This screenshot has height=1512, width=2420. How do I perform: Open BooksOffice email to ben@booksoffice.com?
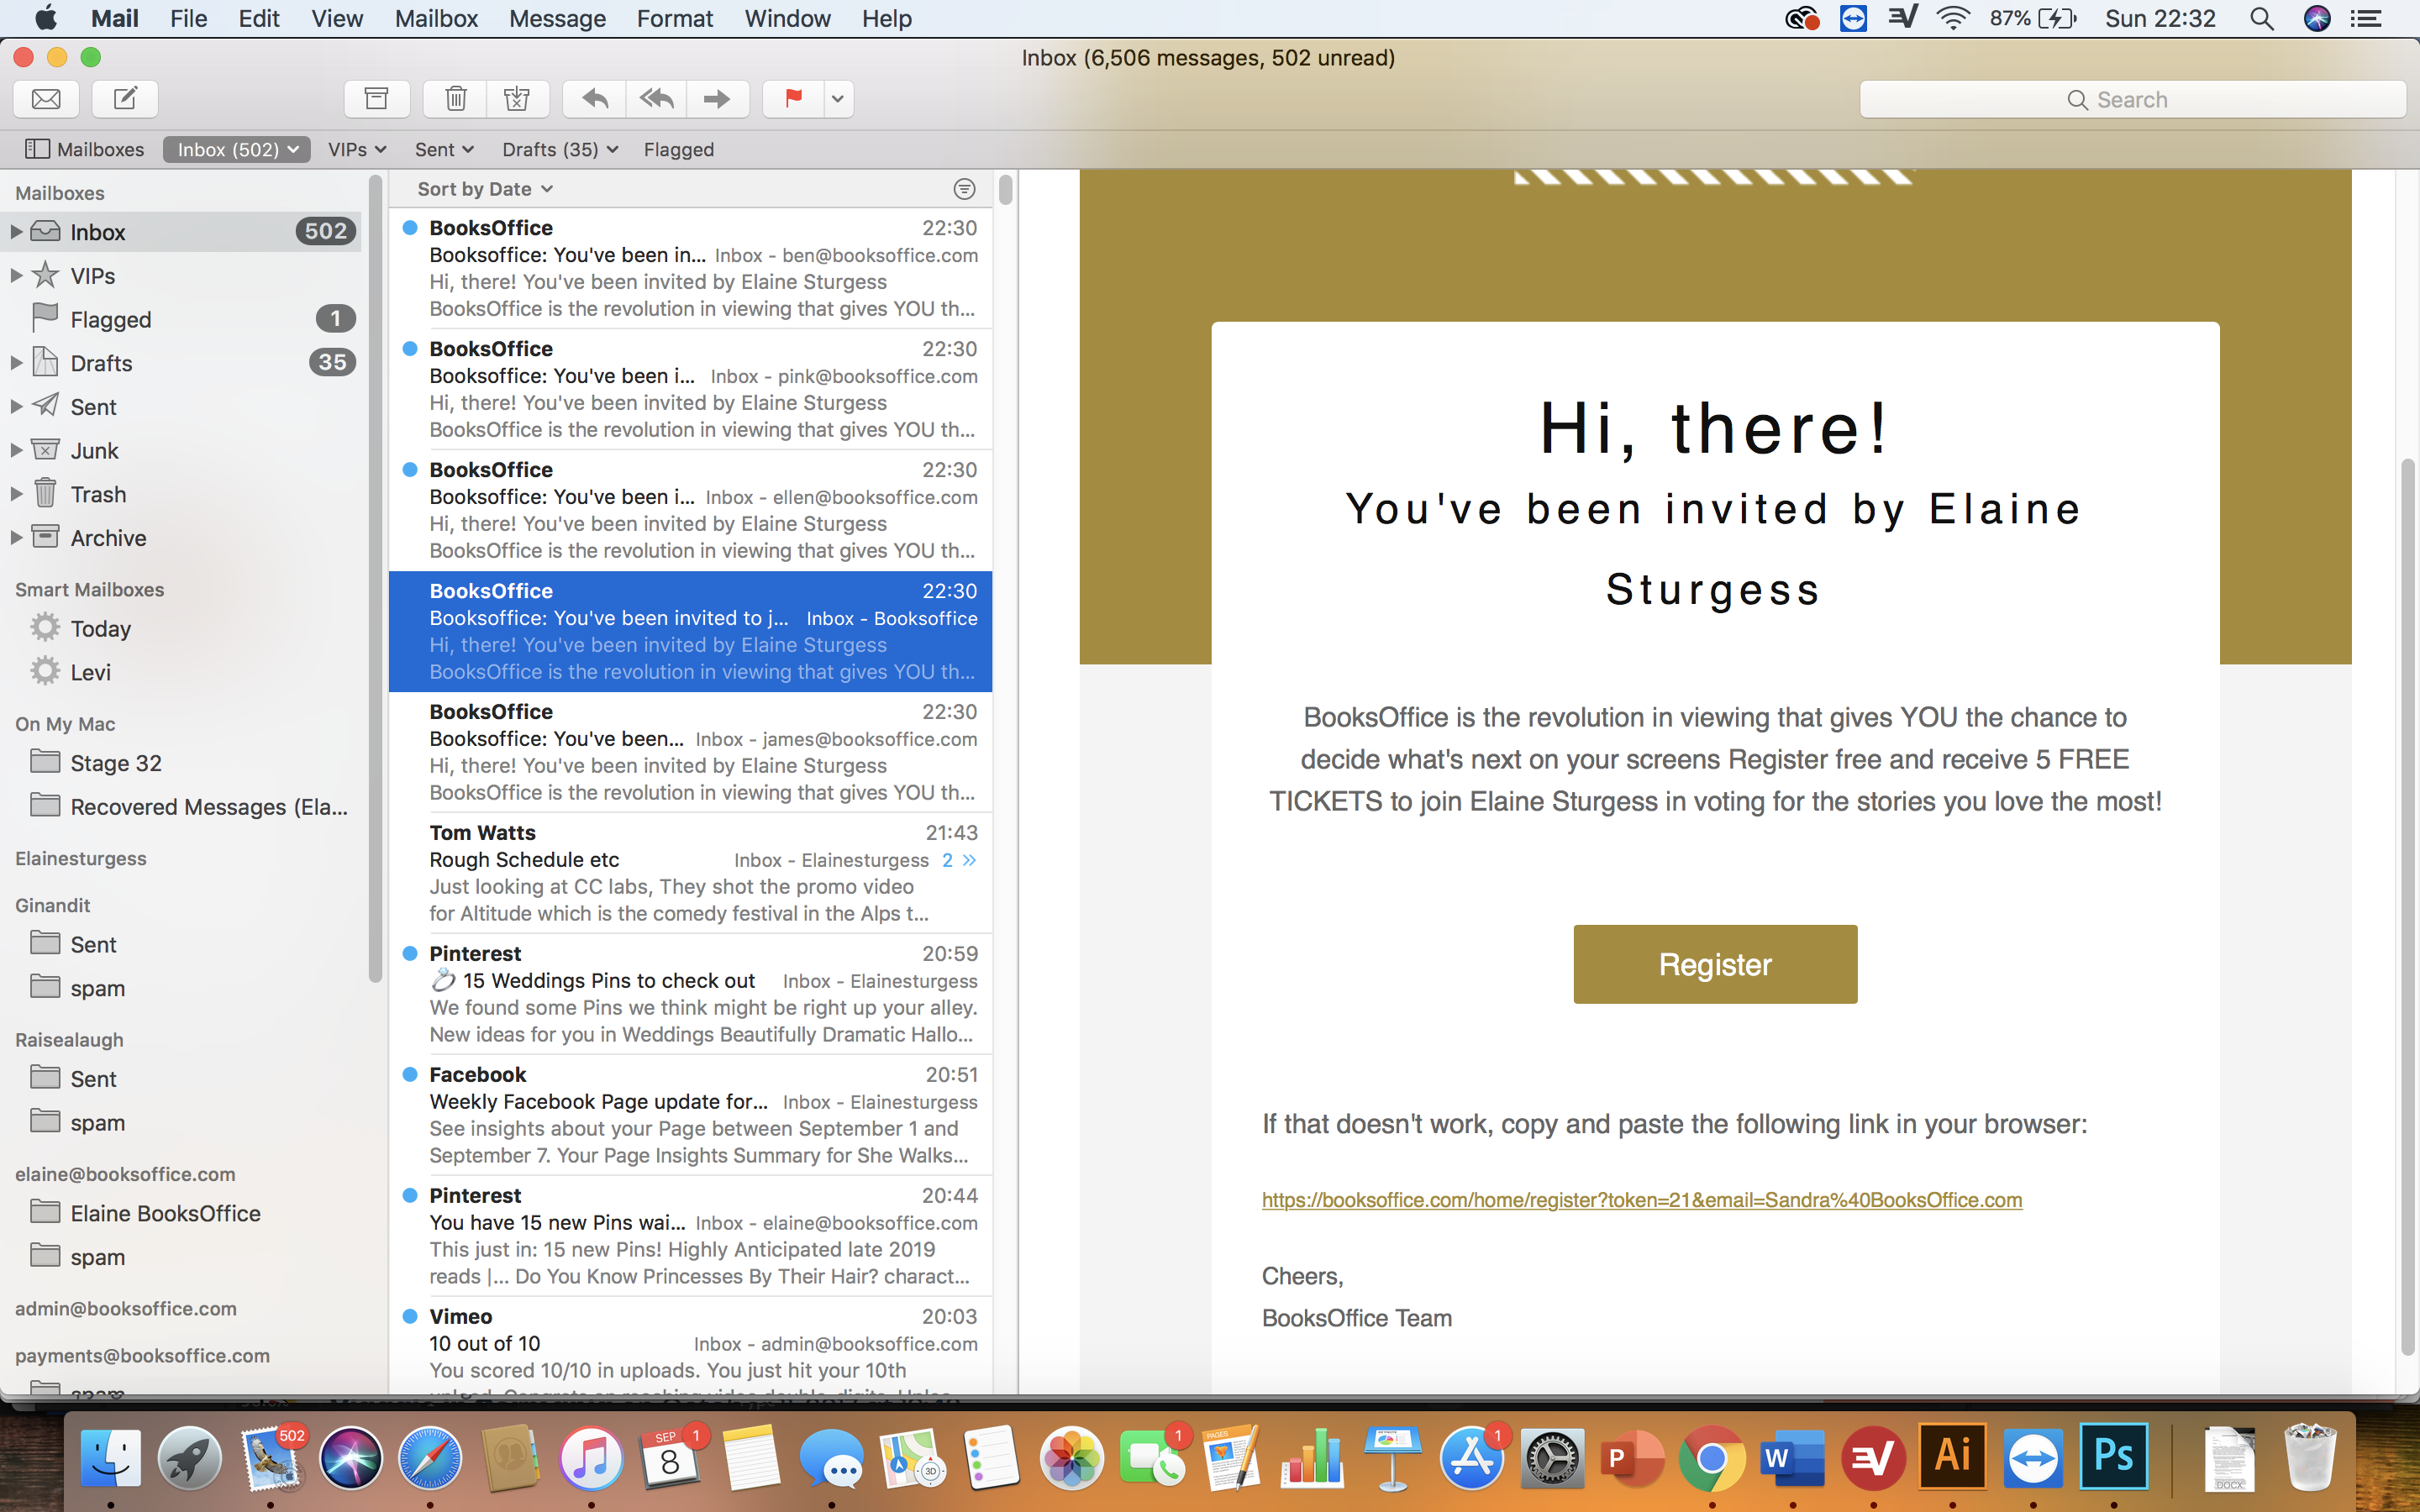[690, 267]
